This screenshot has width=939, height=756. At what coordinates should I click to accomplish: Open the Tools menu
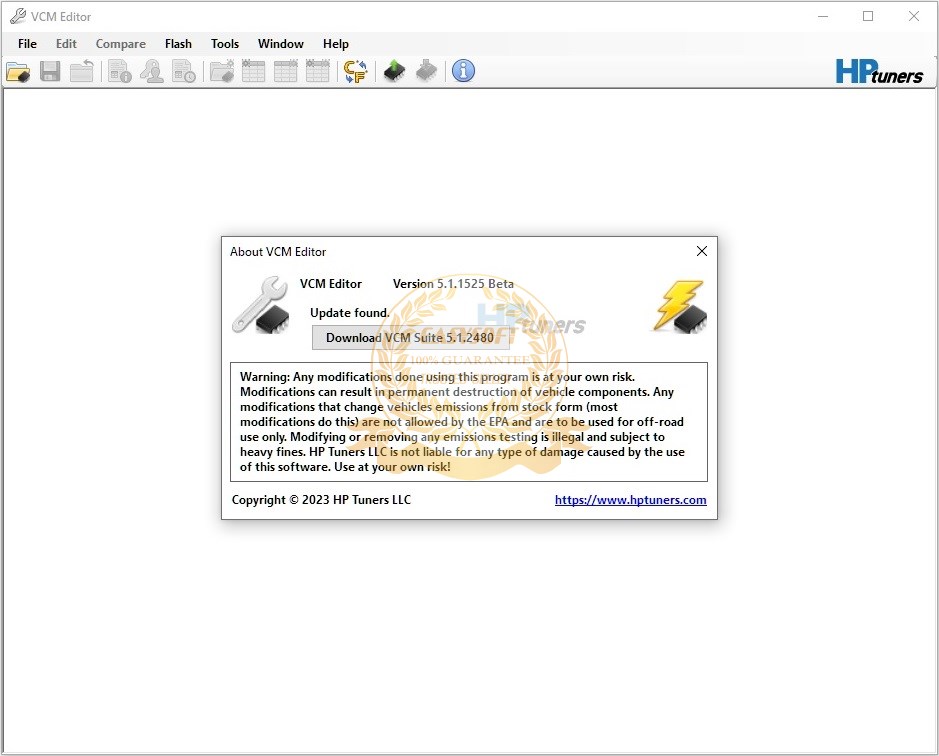tap(225, 44)
